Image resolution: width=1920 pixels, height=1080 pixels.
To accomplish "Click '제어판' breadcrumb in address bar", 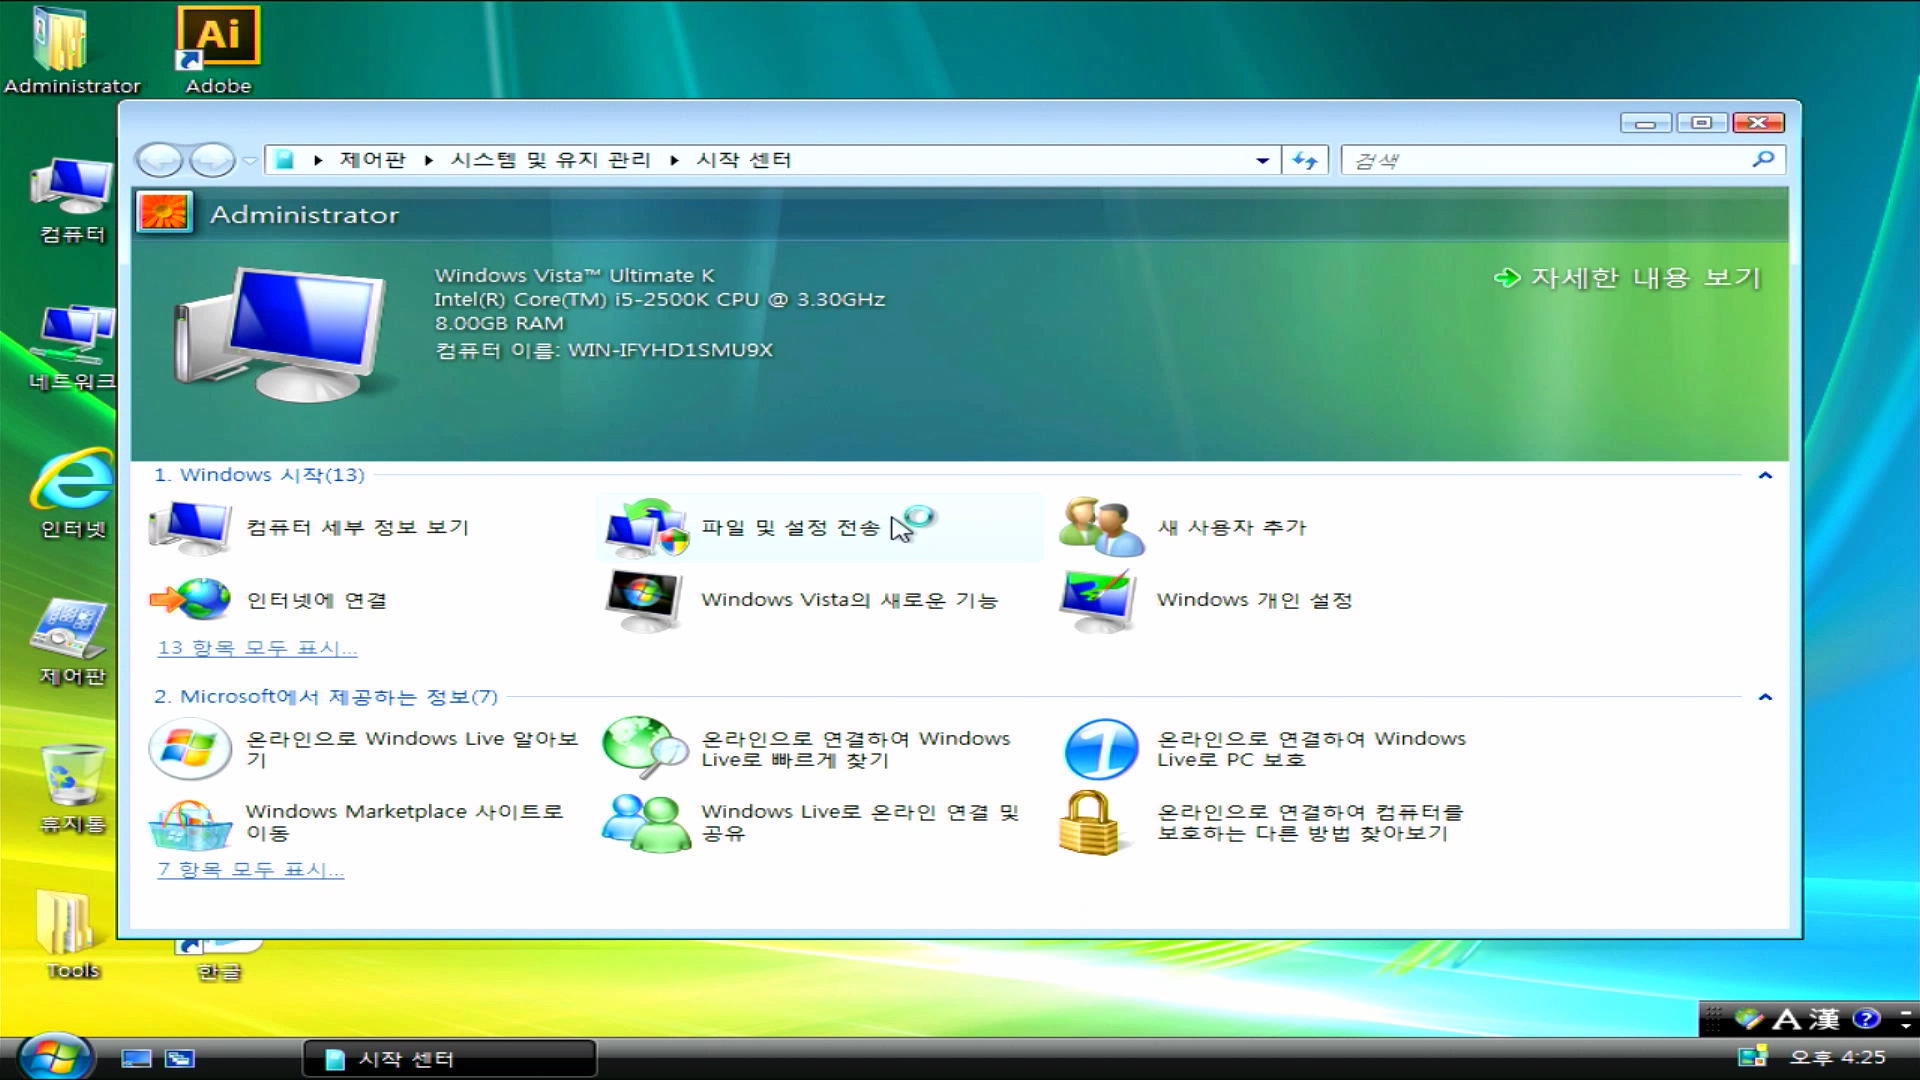I will click(x=372, y=160).
